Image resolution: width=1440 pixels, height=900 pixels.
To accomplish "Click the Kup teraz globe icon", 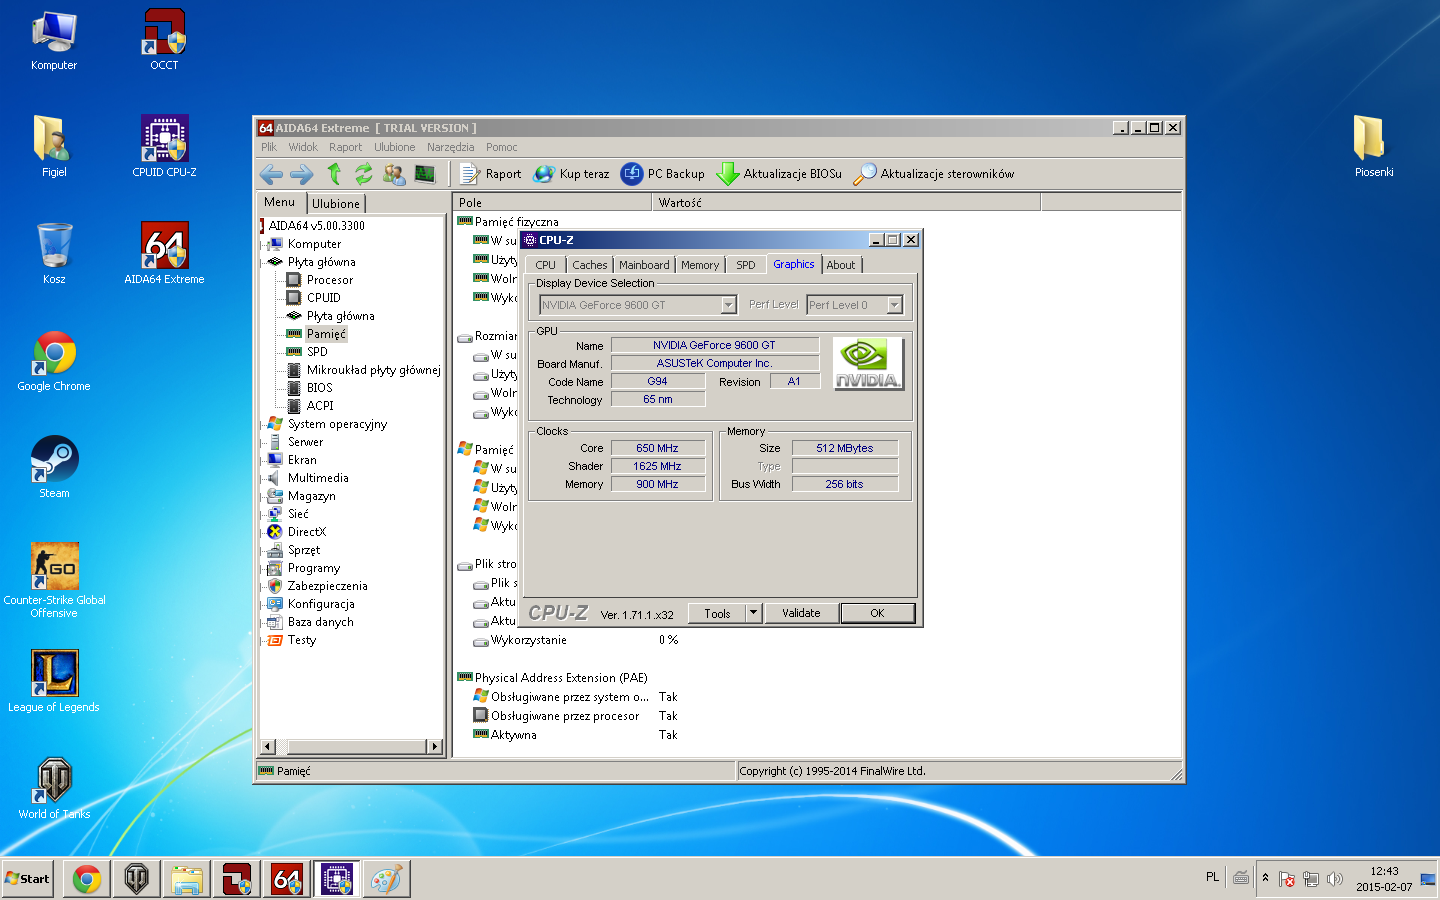I will [543, 173].
